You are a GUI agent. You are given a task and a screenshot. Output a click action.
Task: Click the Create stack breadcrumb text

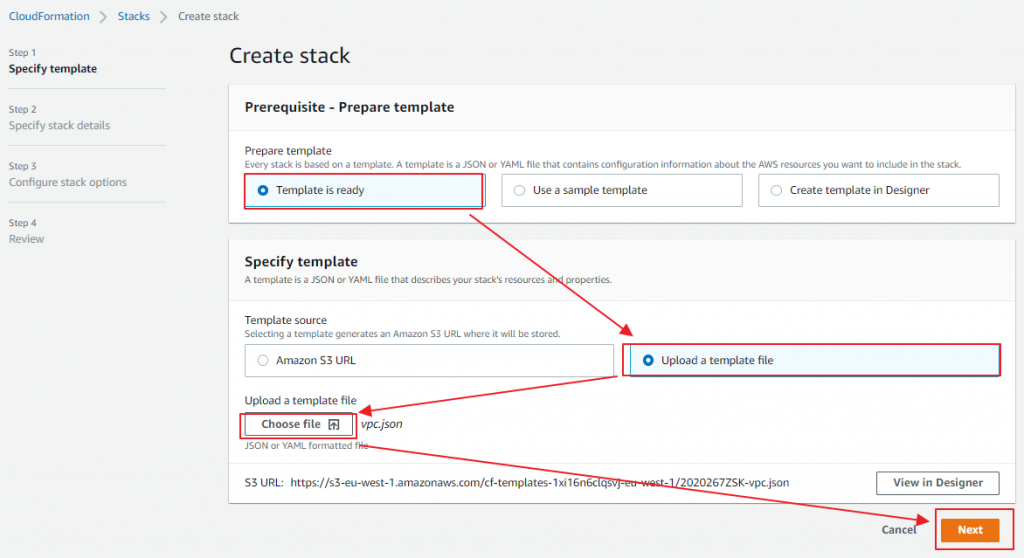pos(208,17)
